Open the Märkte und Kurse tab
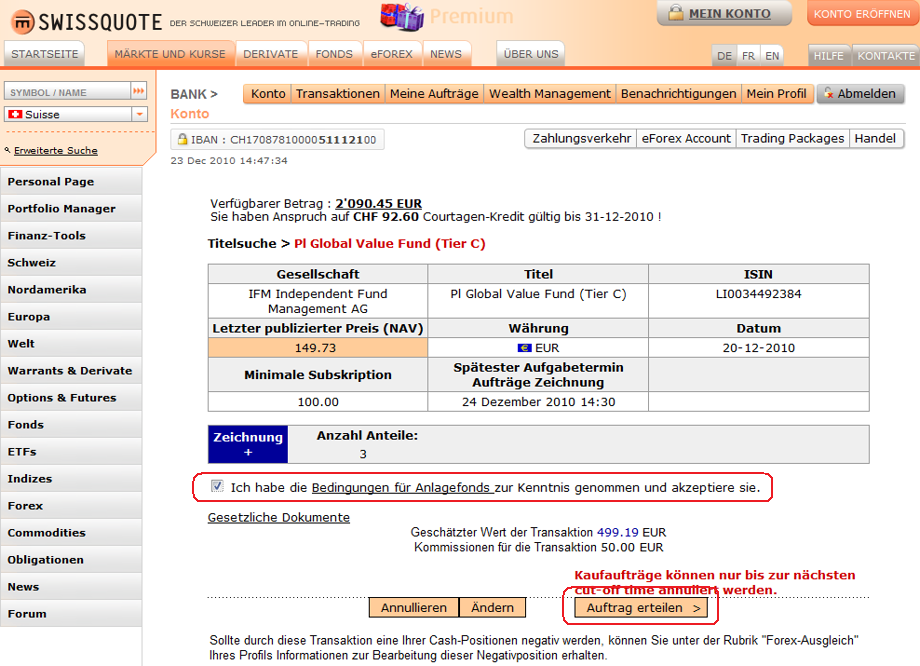The width and height of the screenshot is (920, 666). coord(170,54)
